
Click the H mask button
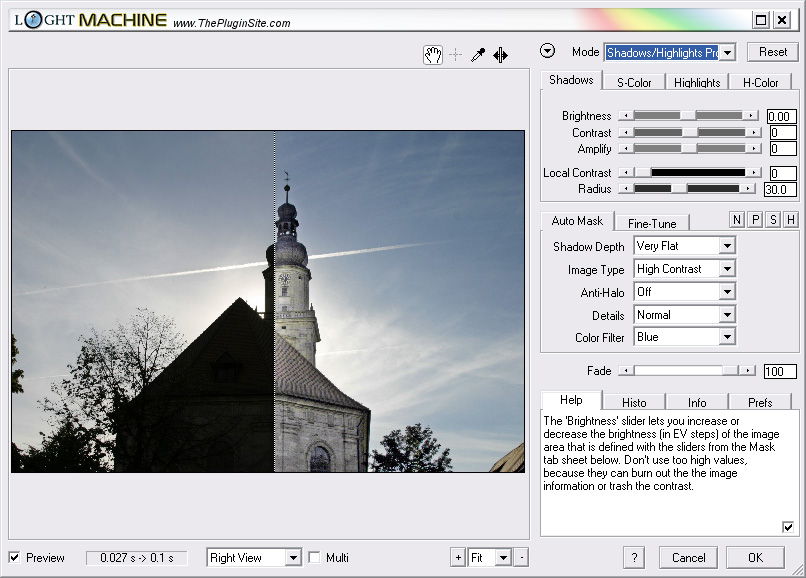tap(791, 220)
